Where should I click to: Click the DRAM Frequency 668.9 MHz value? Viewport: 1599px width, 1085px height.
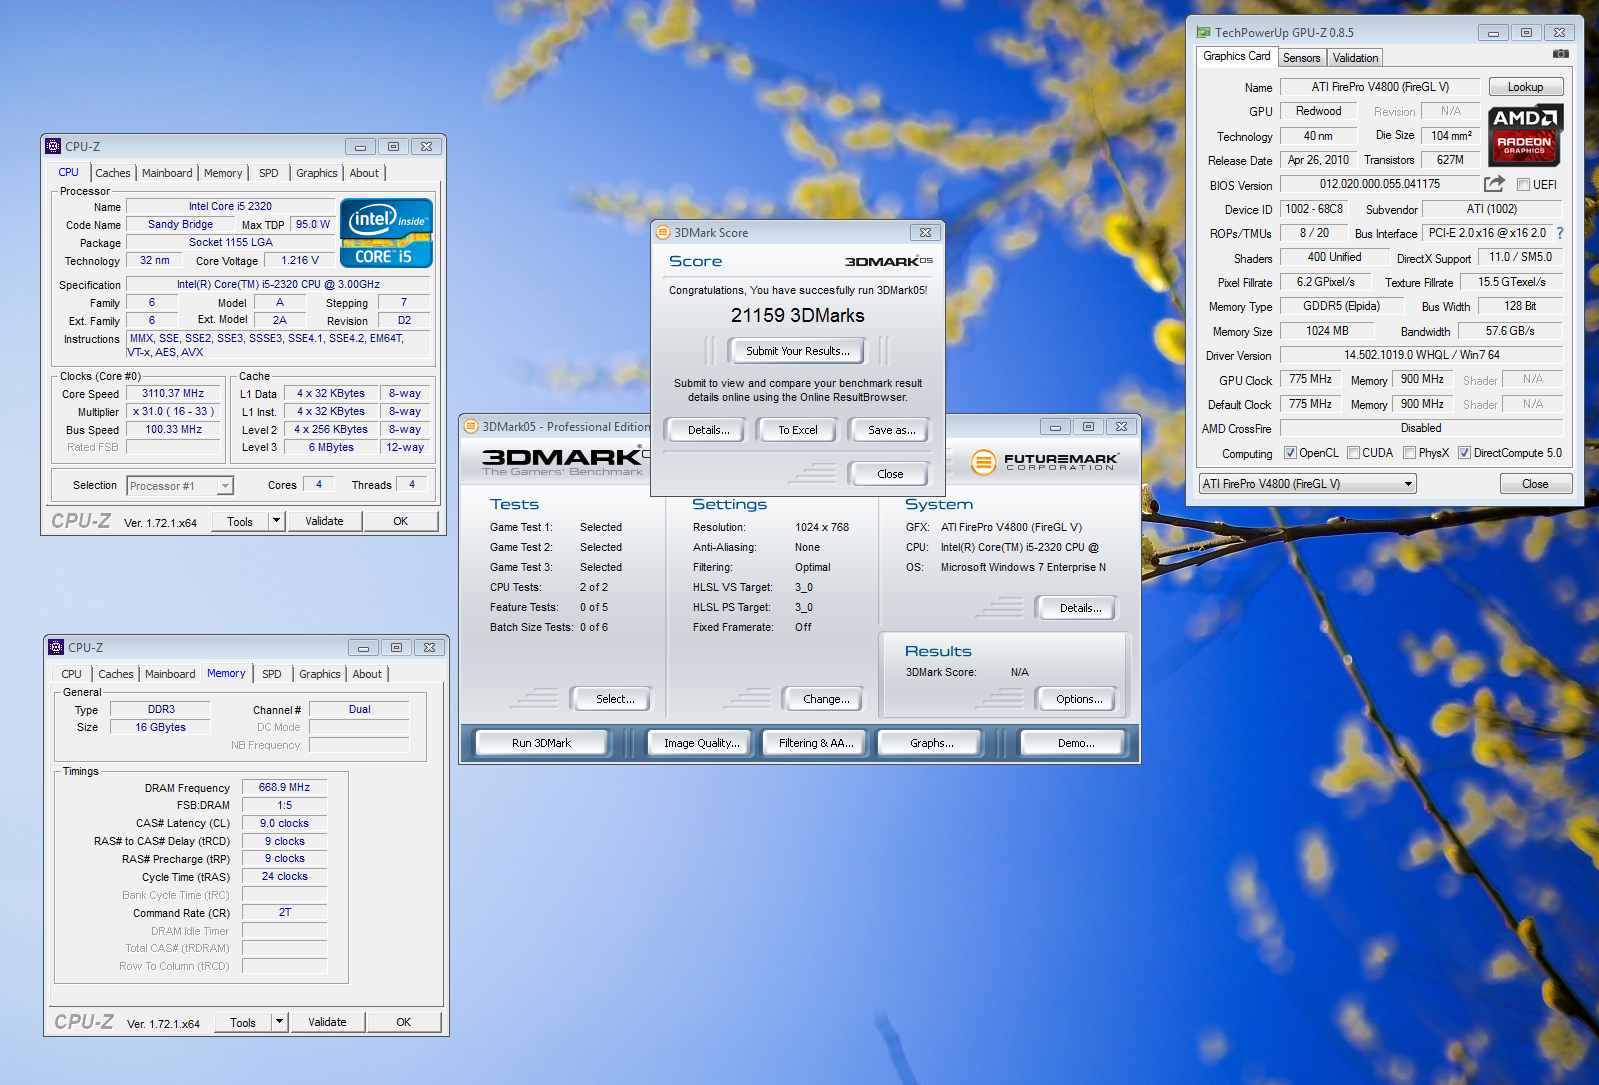tap(284, 787)
